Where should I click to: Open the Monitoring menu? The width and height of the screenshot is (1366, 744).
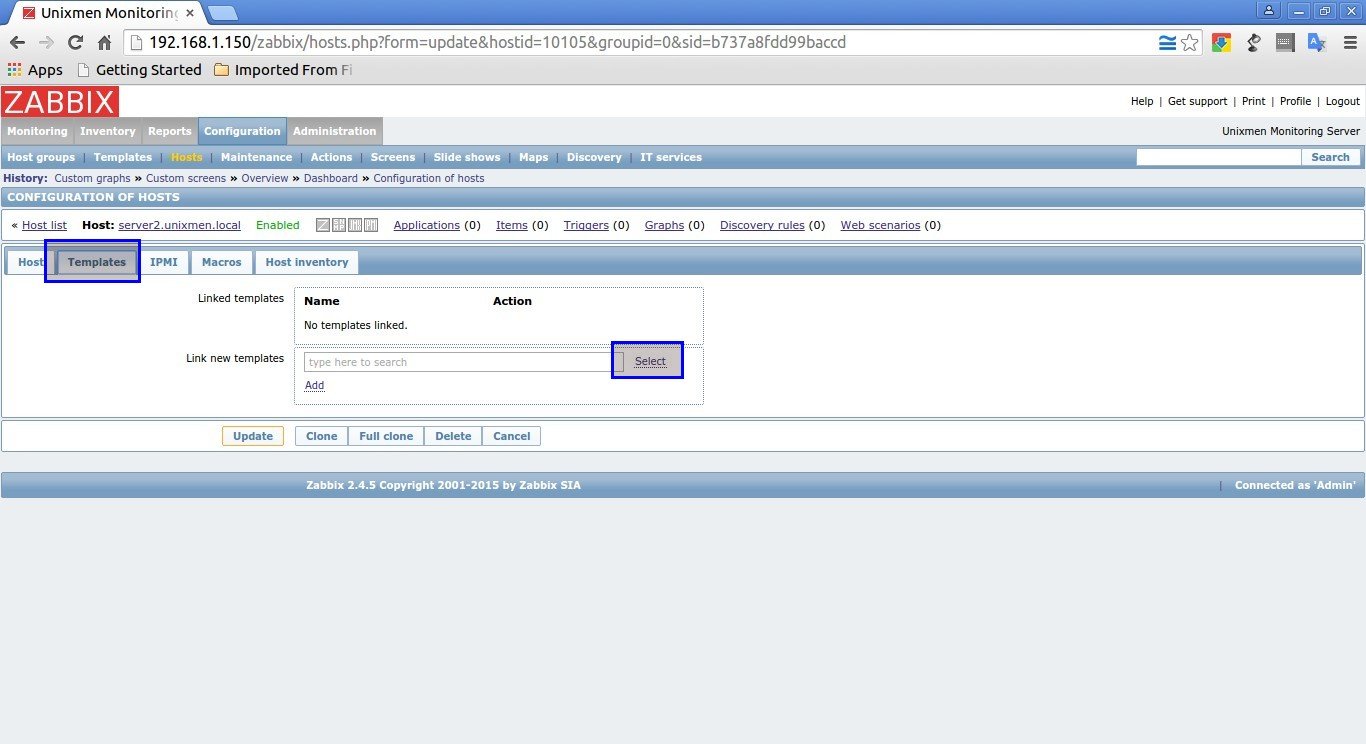pyautogui.click(x=37, y=131)
